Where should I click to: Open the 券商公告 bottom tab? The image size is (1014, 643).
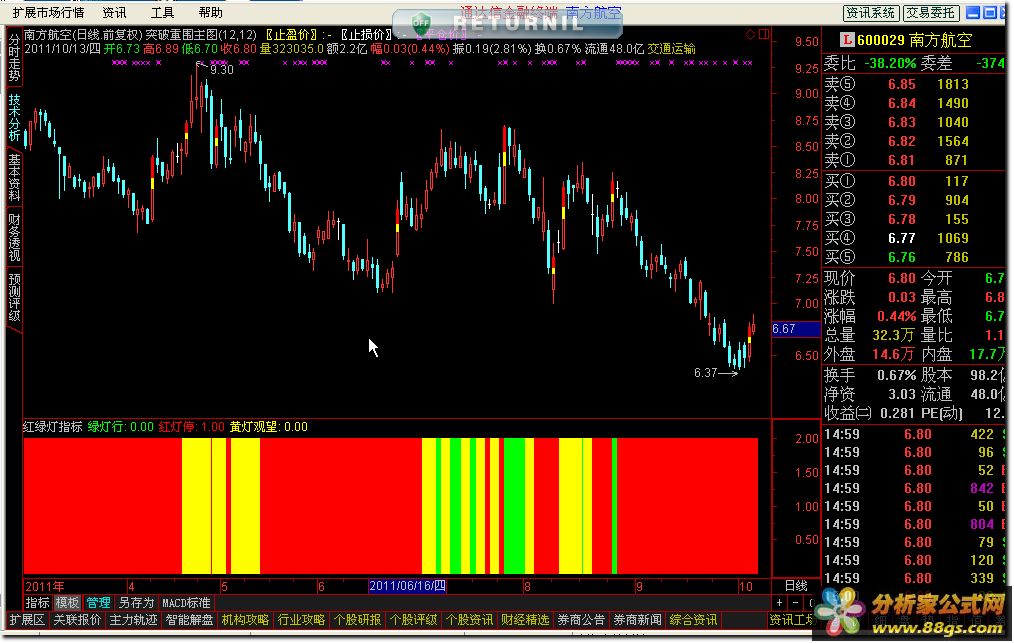point(581,620)
